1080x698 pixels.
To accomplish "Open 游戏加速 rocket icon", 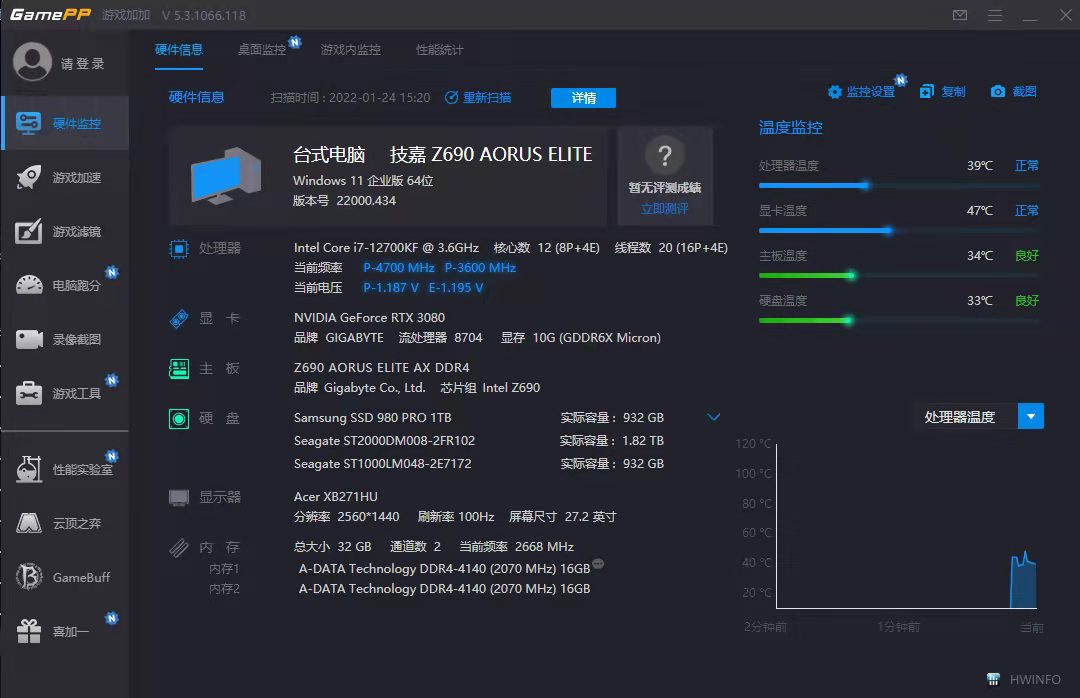I will click(29, 178).
